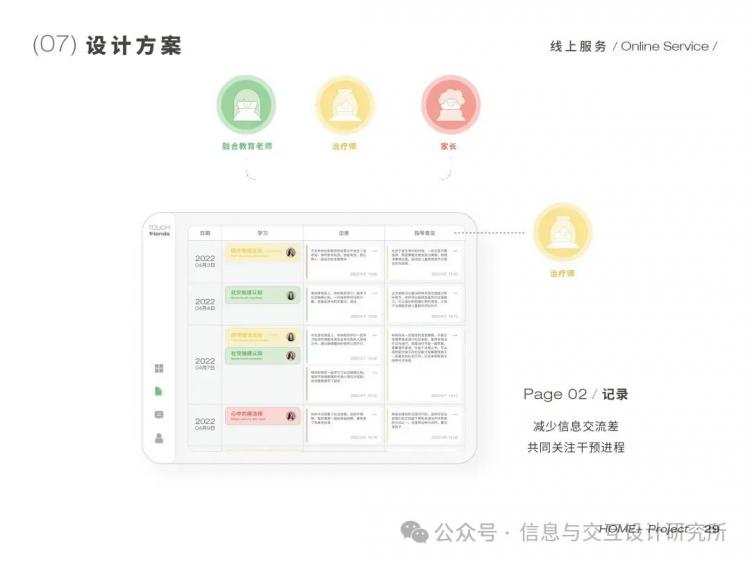Click the 2022 04月3日 date cell

click(x=205, y=261)
